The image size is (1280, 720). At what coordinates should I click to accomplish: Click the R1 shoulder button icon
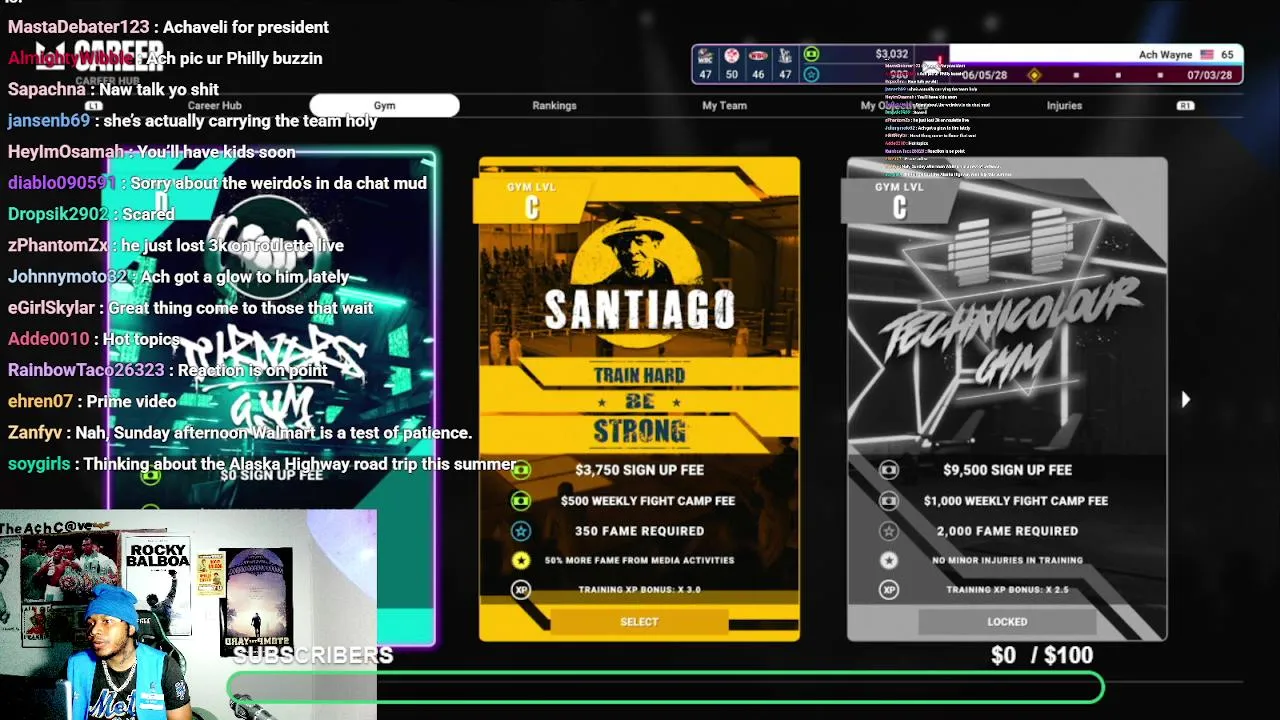(1185, 105)
